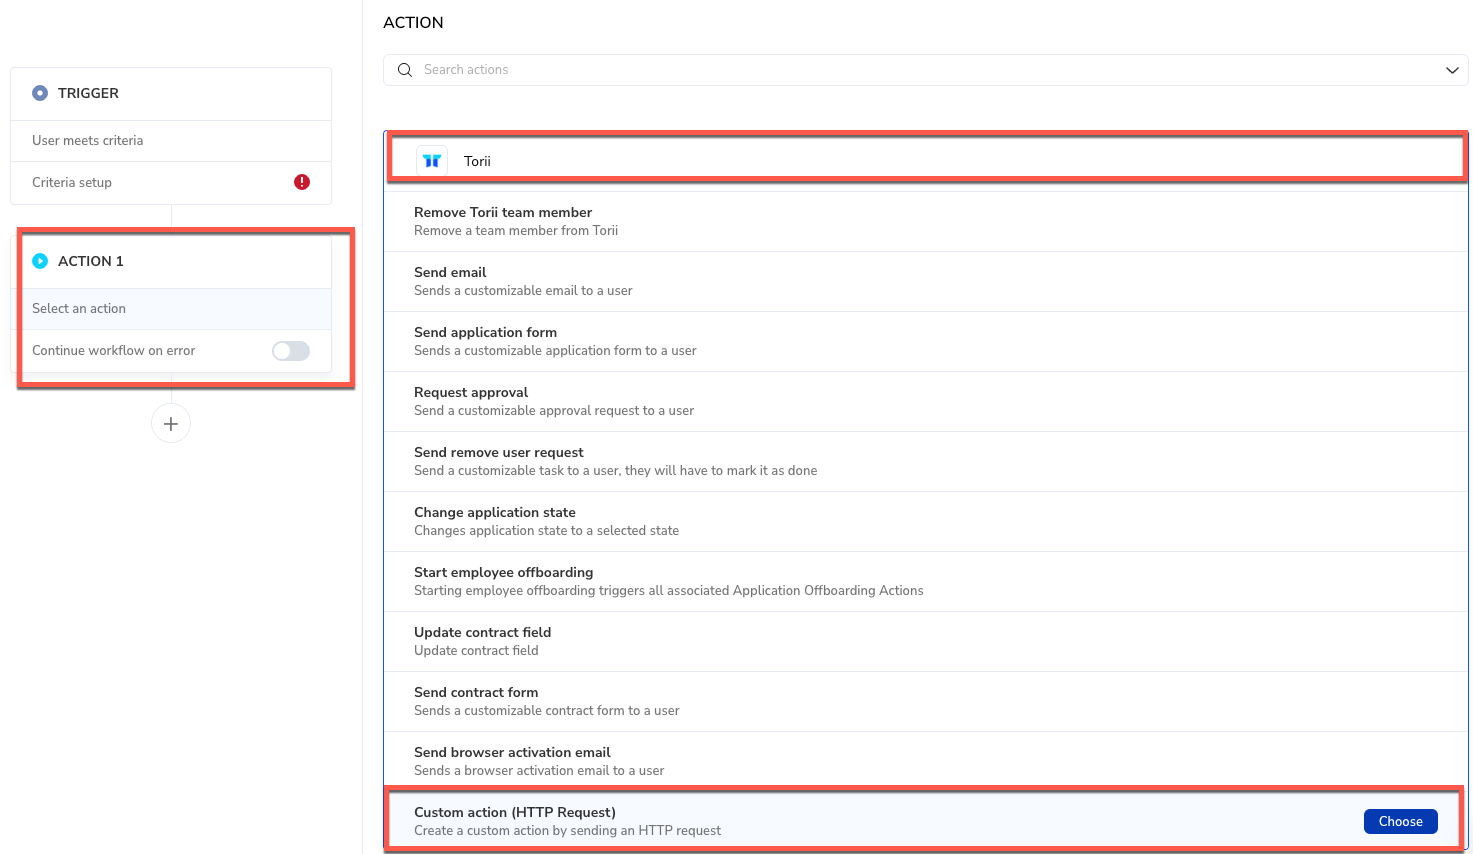Select the Remove Torii team member action

[926, 221]
